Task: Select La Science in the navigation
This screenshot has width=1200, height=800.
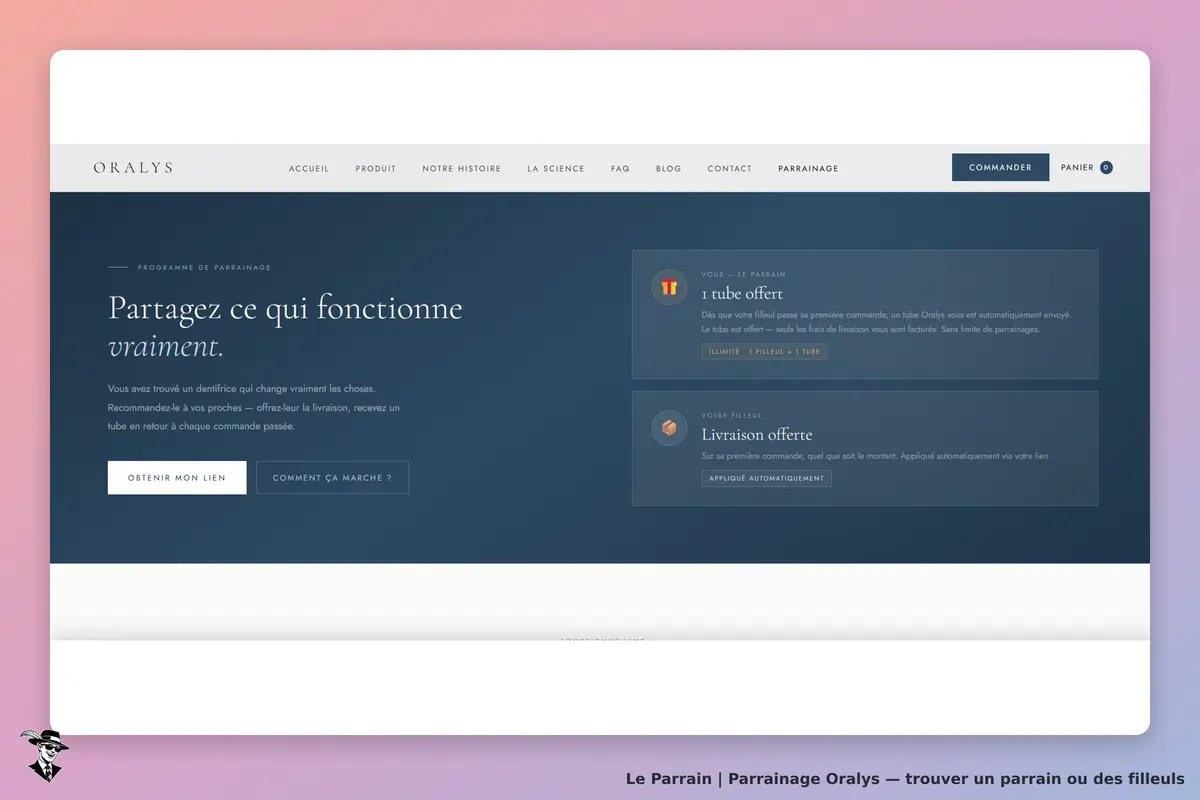Action: (556, 169)
